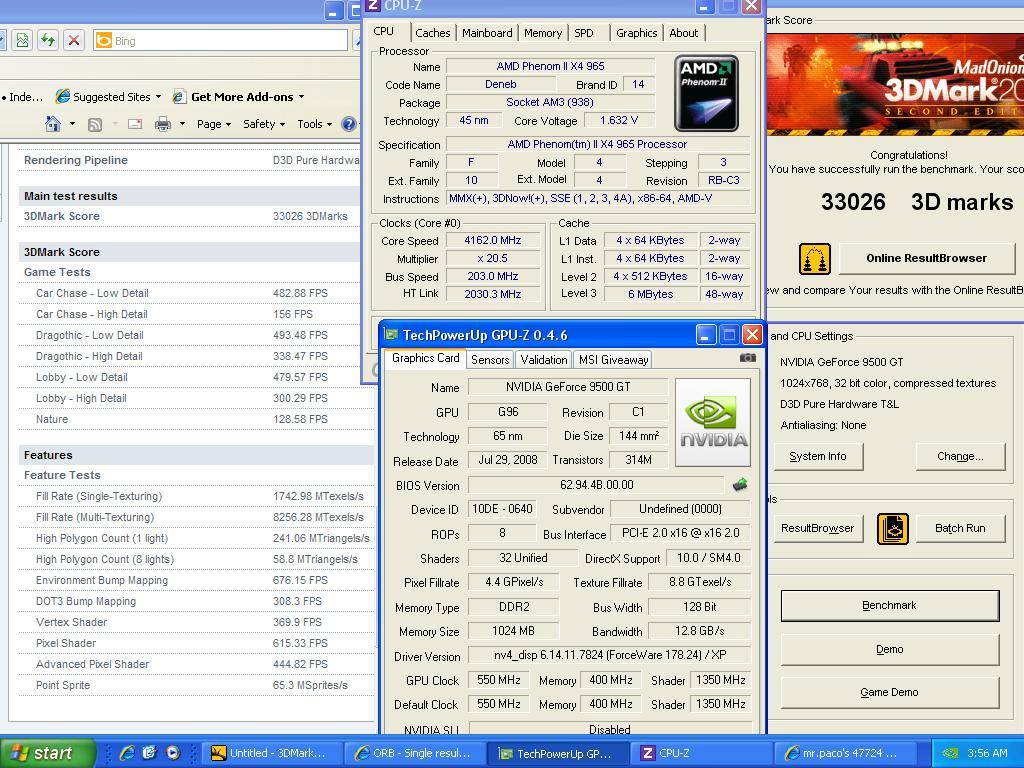Switch to the Sensors tab in GPU-Z
This screenshot has height=768, width=1024.
490,360
